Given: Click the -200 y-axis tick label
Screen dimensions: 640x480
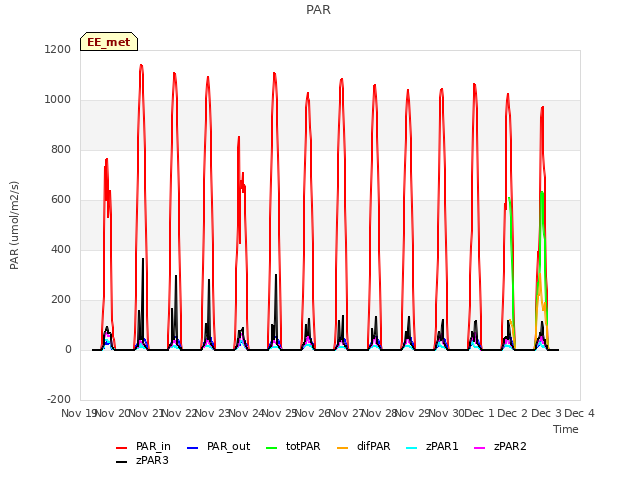Looking at the screenshot, I should pos(59,399).
